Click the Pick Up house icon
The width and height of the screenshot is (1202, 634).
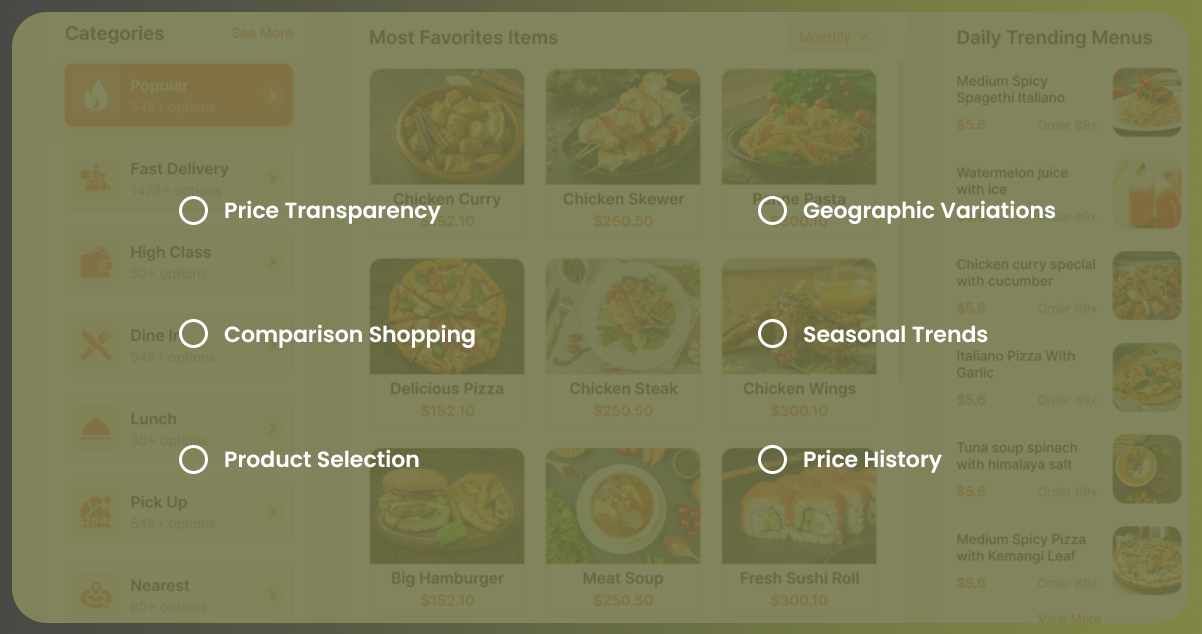[97, 511]
